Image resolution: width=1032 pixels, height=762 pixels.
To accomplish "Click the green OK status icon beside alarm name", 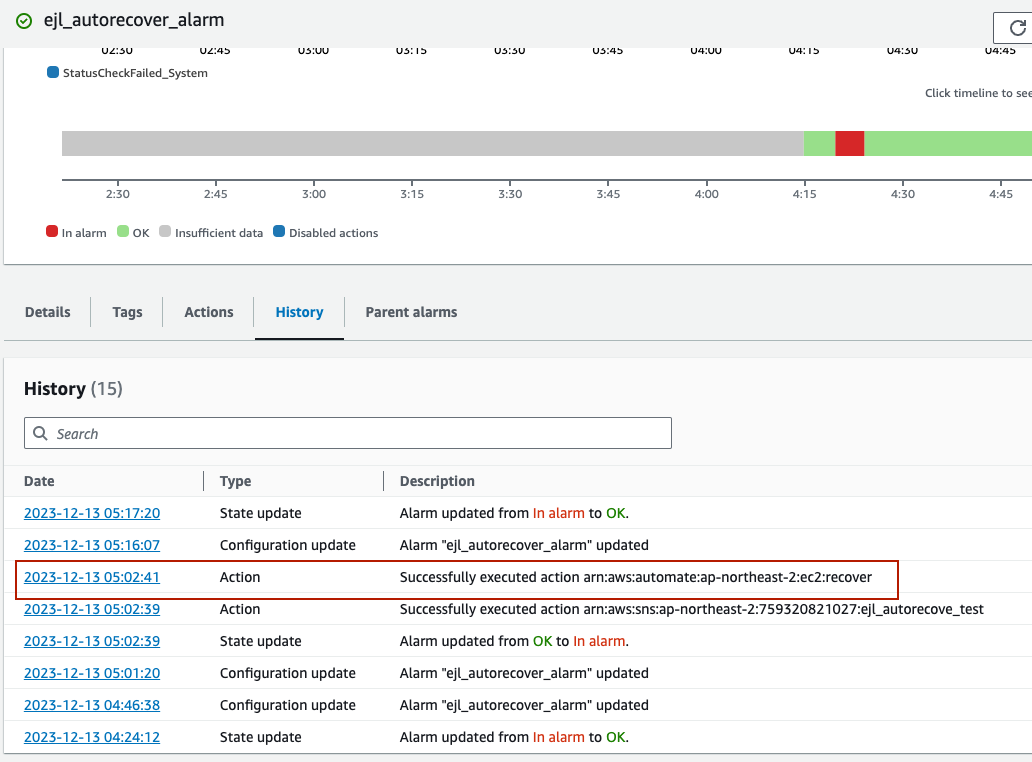I will (24, 20).
